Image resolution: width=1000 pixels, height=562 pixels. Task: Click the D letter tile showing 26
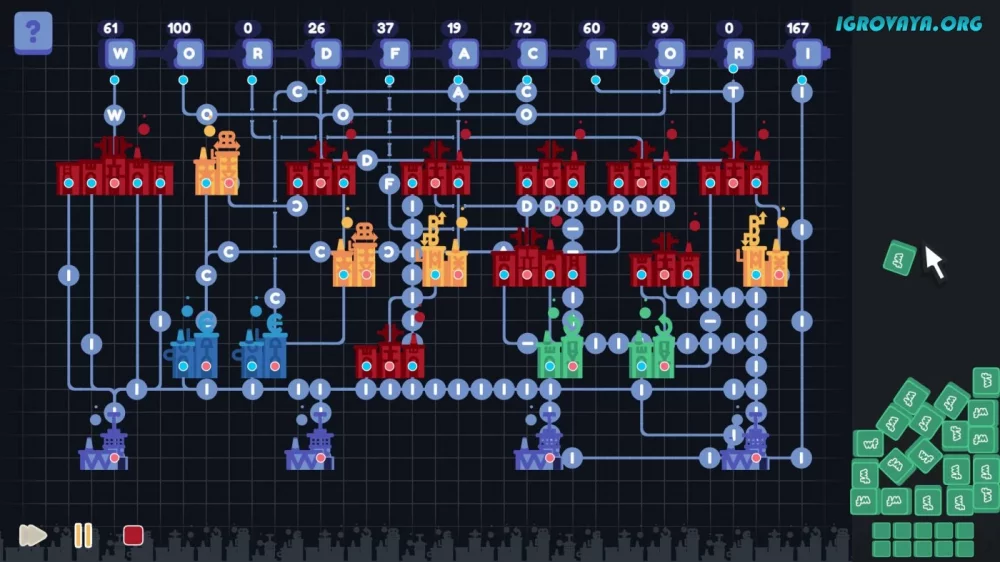[x=326, y=53]
